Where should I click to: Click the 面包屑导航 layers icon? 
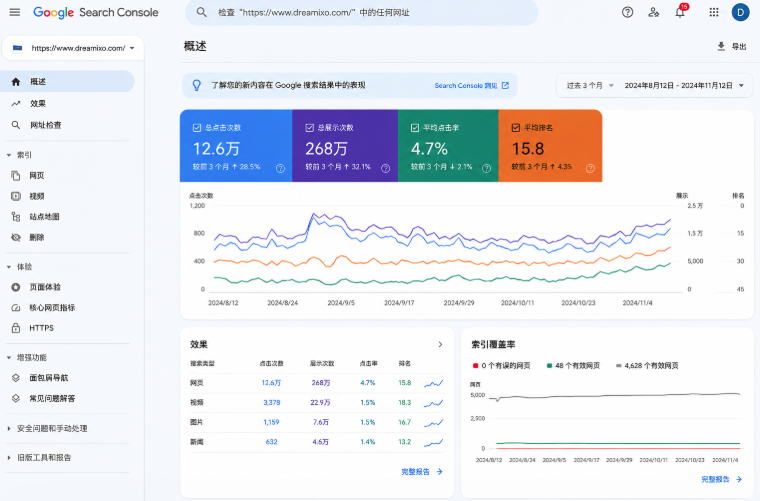16,378
